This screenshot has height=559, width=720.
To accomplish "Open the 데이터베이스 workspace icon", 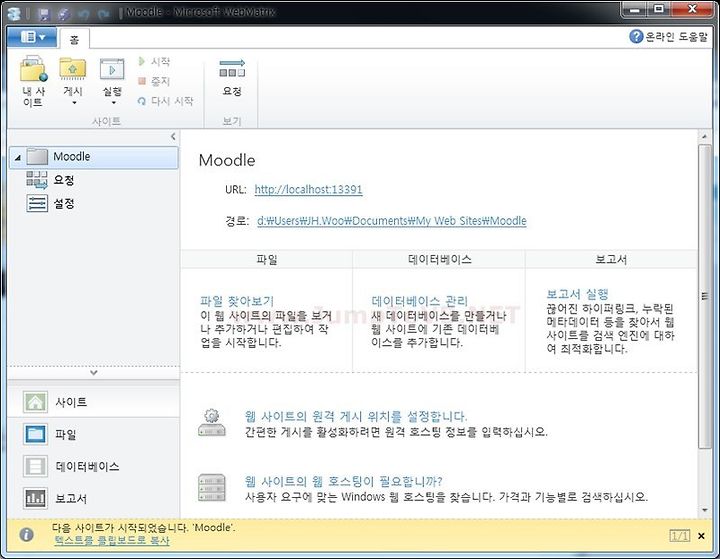I will (35, 466).
